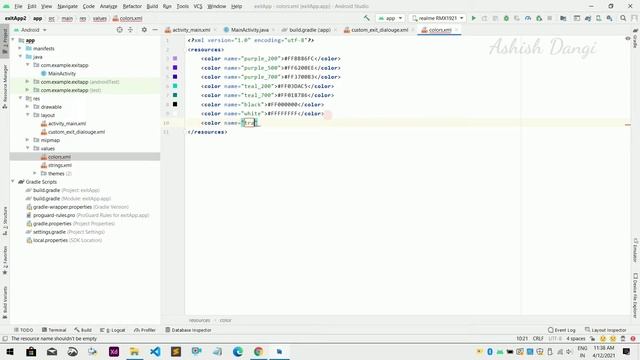Open the app run configuration dropdown

390,18
